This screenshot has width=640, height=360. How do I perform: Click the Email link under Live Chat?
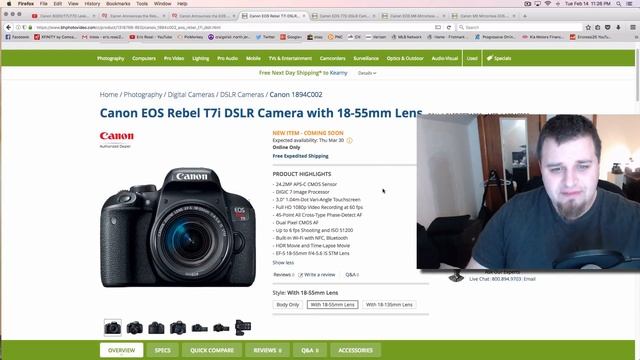click(529, 279)
